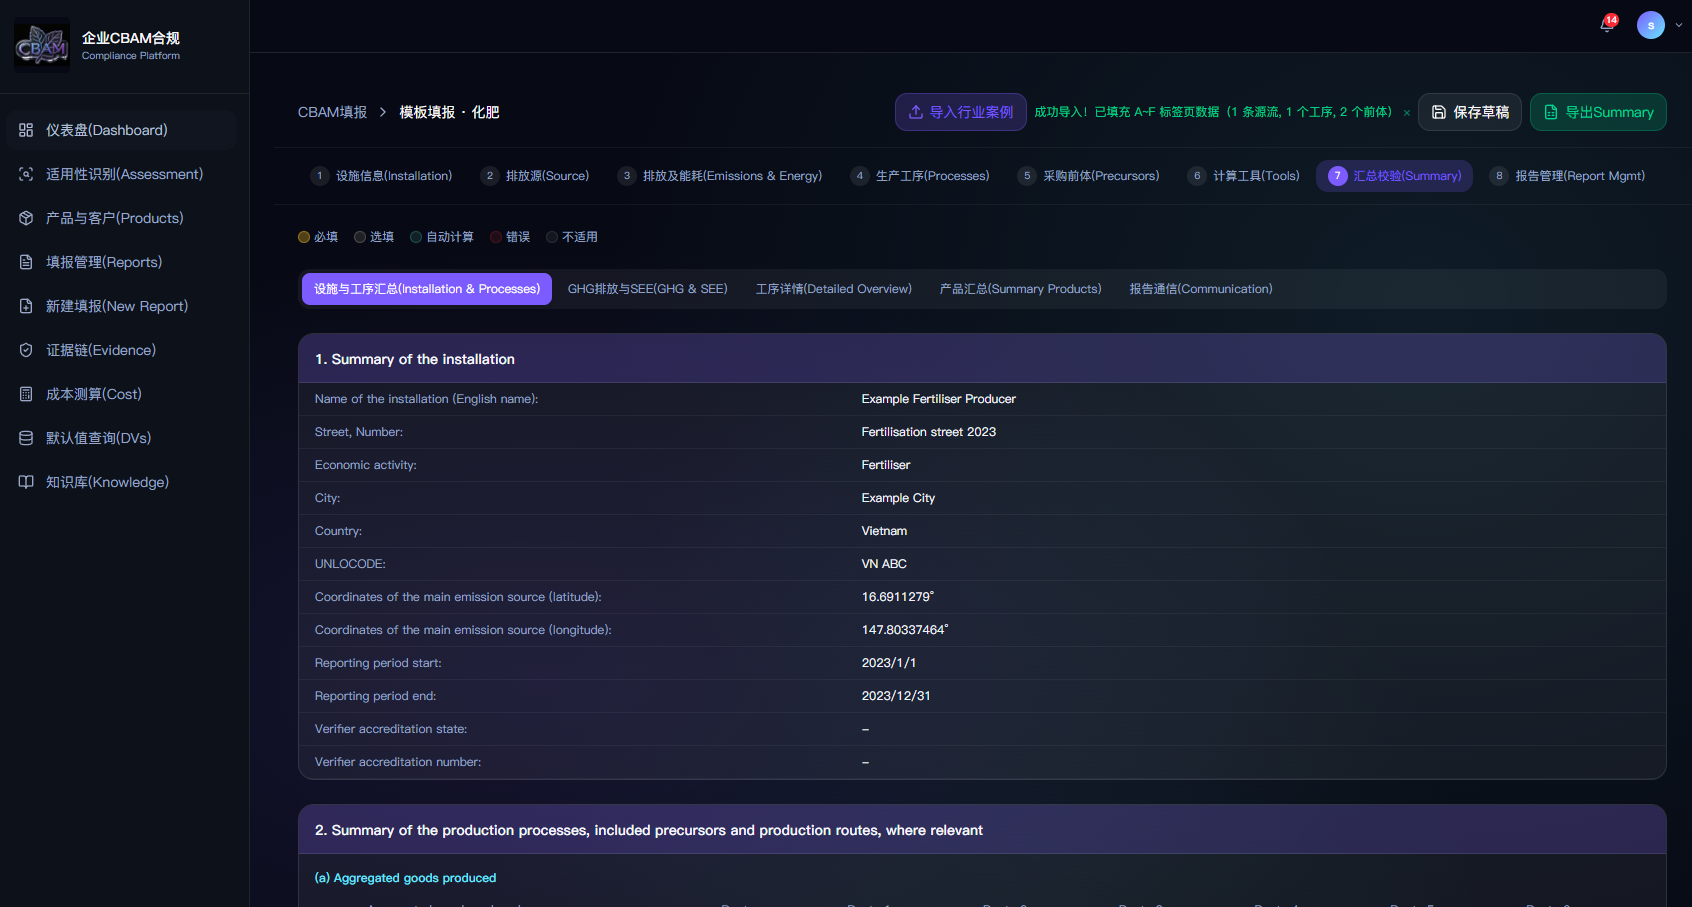This screenshot has width=1692, height=907.
Task: Open 适用性识别(Assessment) menu item
Action: pos(121,174)
